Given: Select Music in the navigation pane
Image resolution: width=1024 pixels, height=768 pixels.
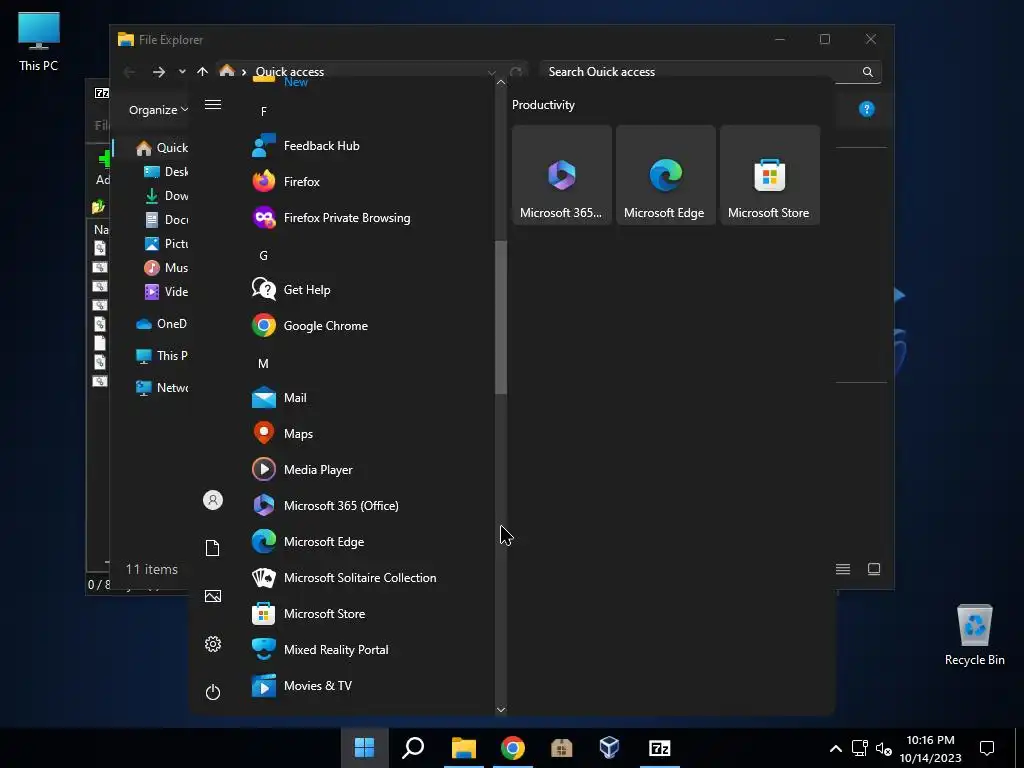Looking at the screenshot, I should [166, 268].
